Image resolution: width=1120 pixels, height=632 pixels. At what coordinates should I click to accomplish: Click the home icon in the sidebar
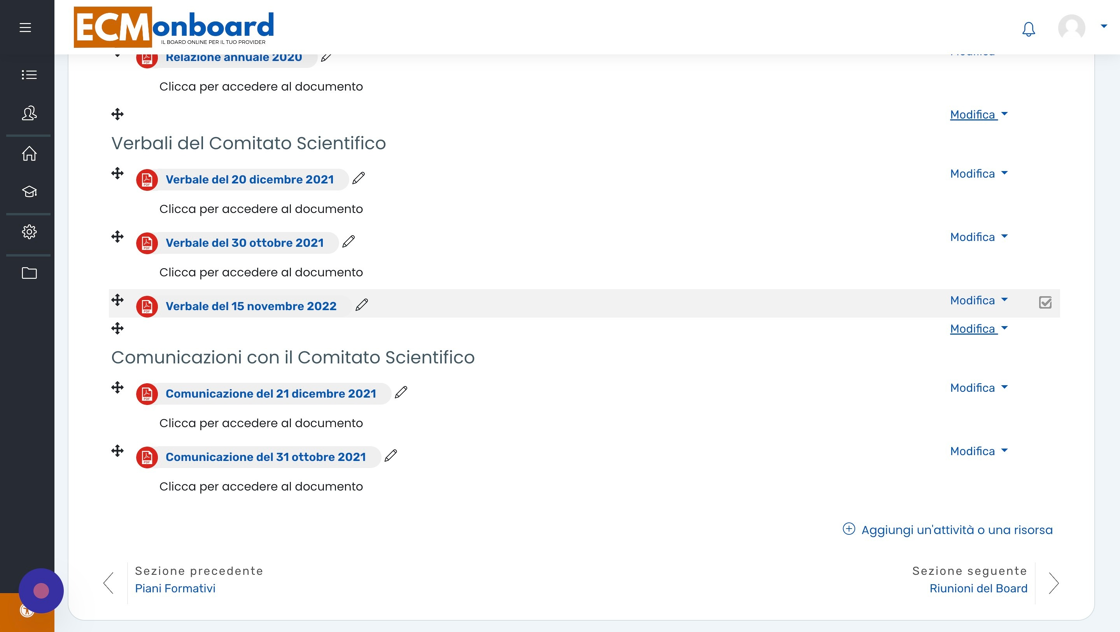click(29, 154)
